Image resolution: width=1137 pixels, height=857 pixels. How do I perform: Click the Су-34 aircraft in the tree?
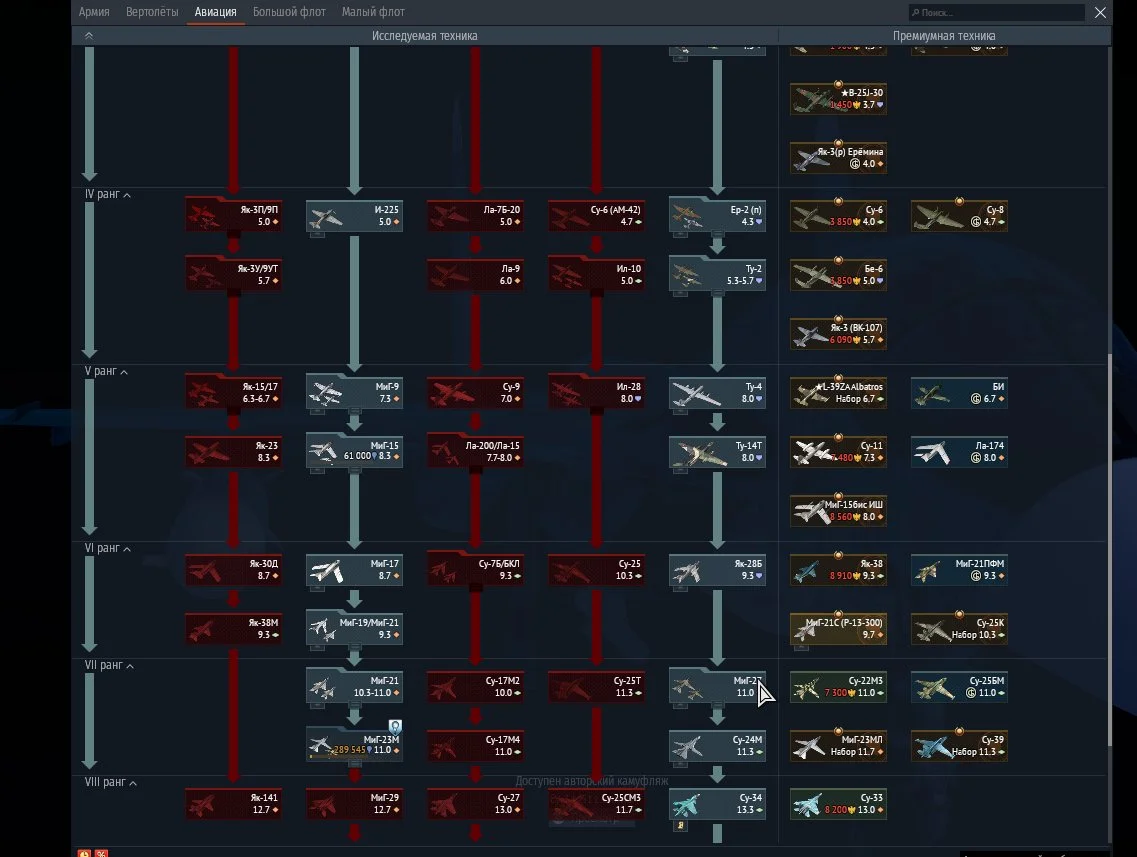pos(717,803)
